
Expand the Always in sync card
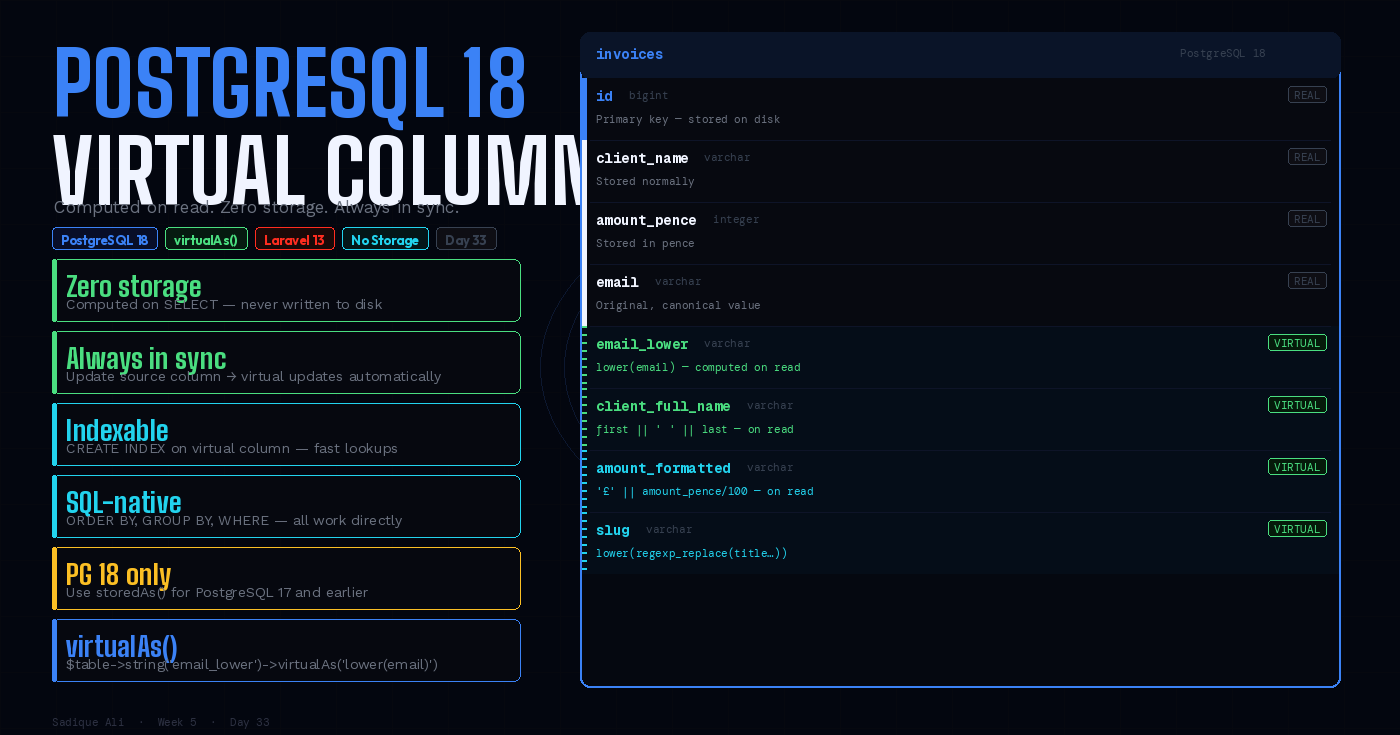(286, 362)
